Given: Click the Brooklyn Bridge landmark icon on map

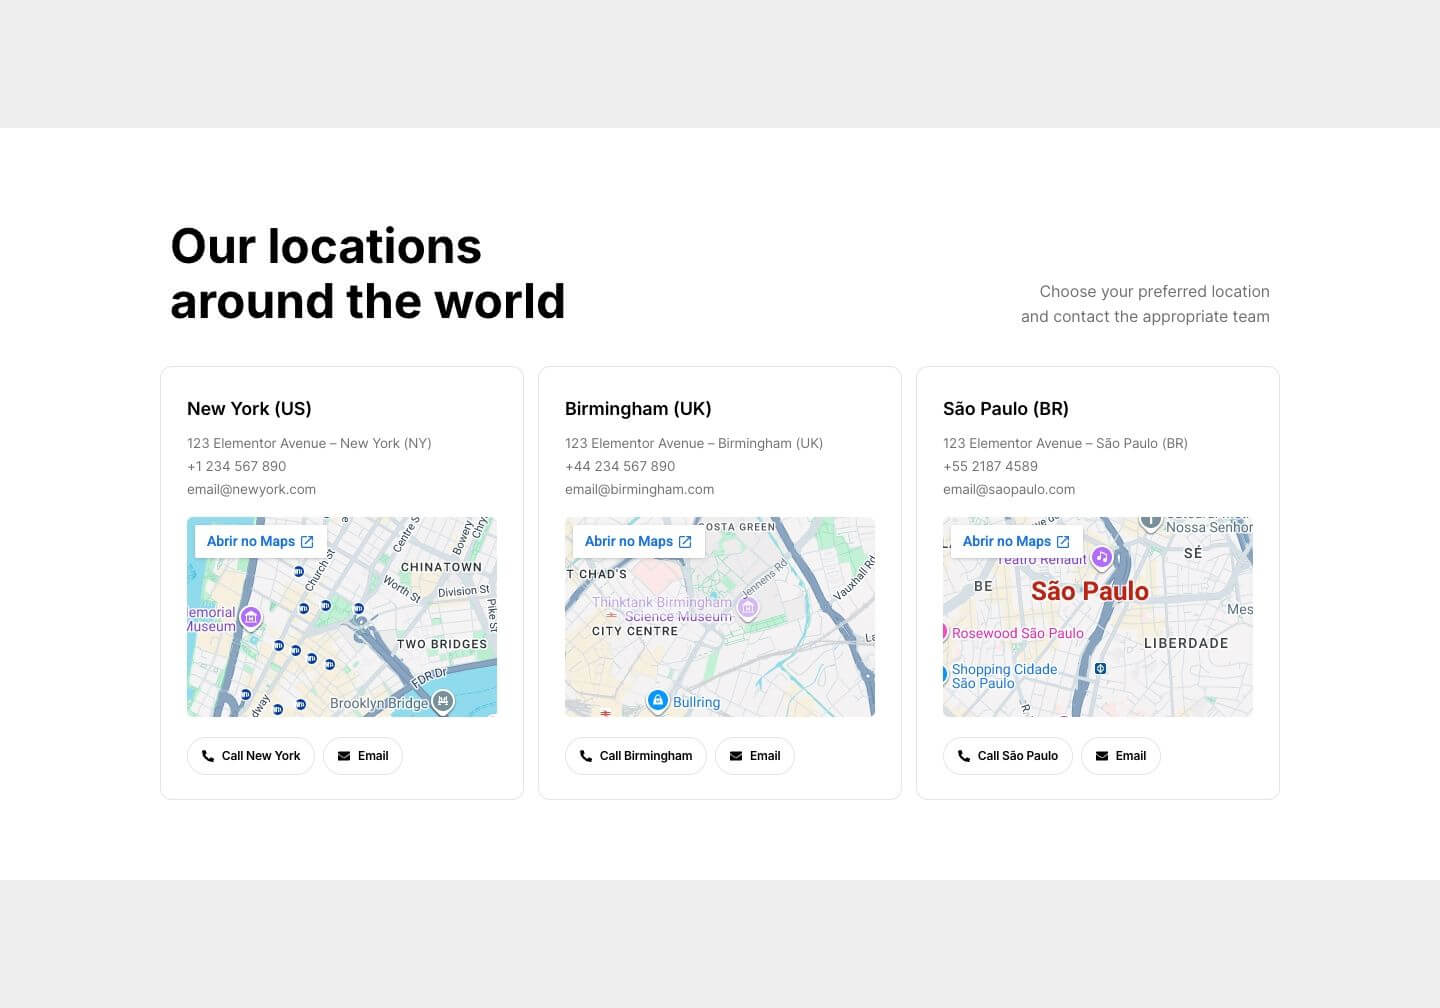Looking at the screenshot, I should point(443,702).
